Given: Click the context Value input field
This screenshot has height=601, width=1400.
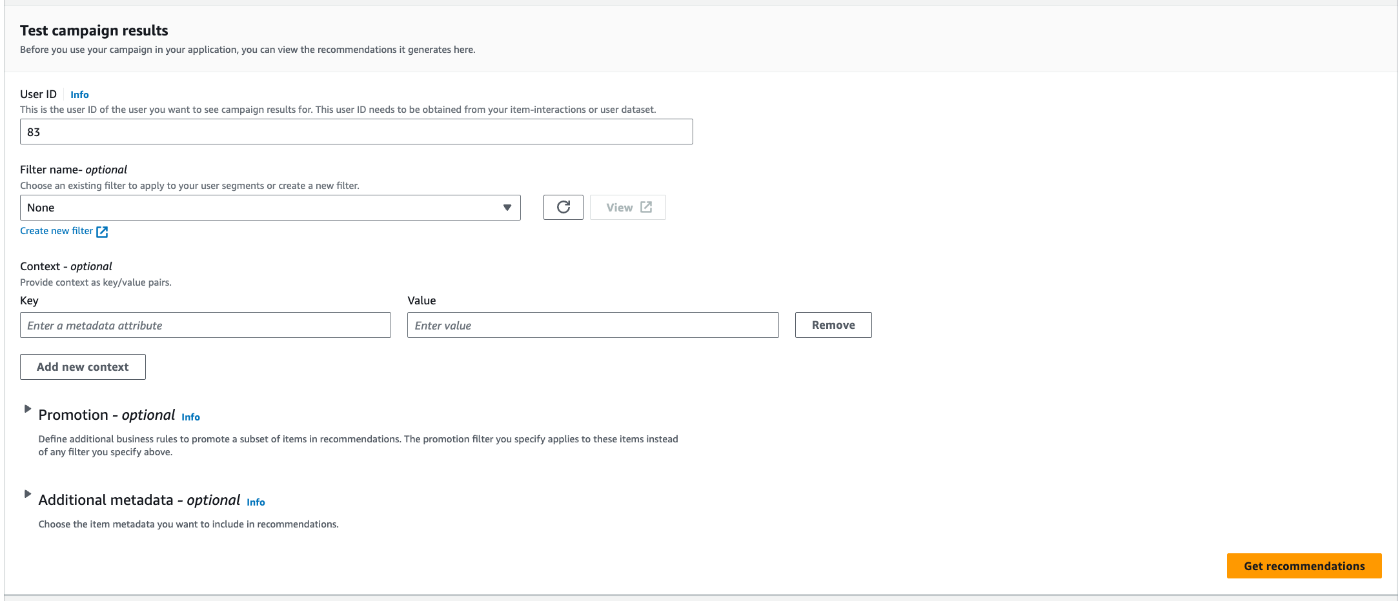Looking at the screenshot, I should pyautogui.click(x=593, y=325).
